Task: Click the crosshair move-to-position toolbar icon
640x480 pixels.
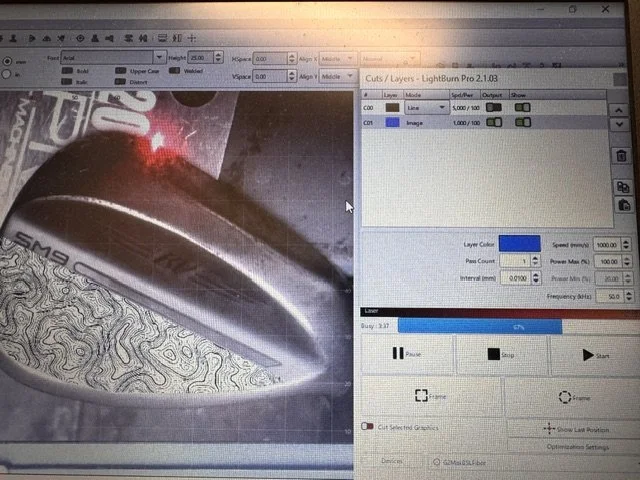Action: [x=192, y=38]
